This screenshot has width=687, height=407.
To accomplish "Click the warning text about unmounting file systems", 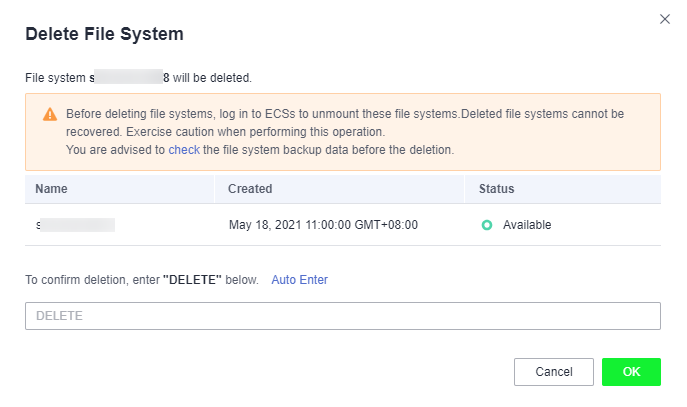I will click(262, 114).
